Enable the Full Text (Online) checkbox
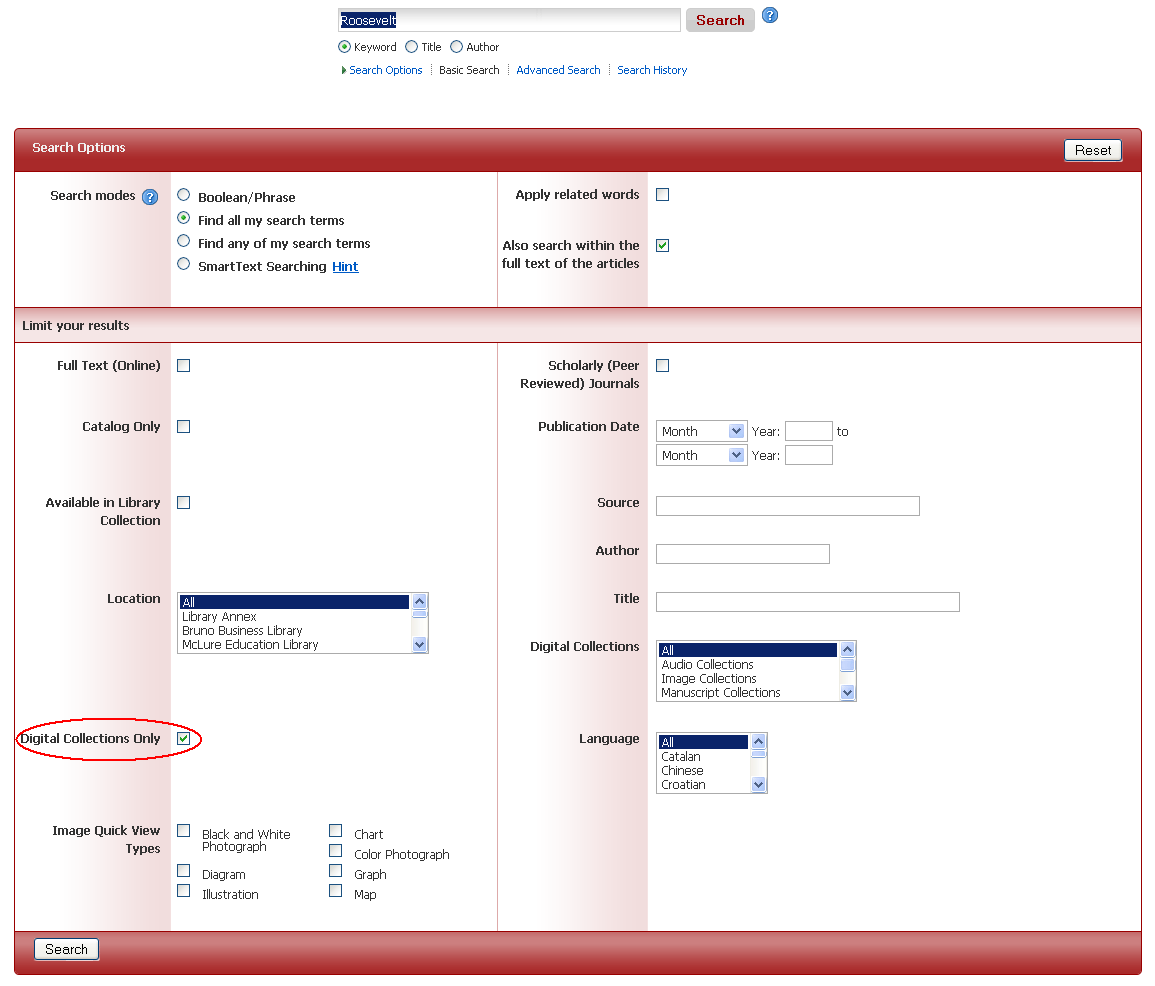1155x986 pixels. pyautogui.click(x=184, y=366)
